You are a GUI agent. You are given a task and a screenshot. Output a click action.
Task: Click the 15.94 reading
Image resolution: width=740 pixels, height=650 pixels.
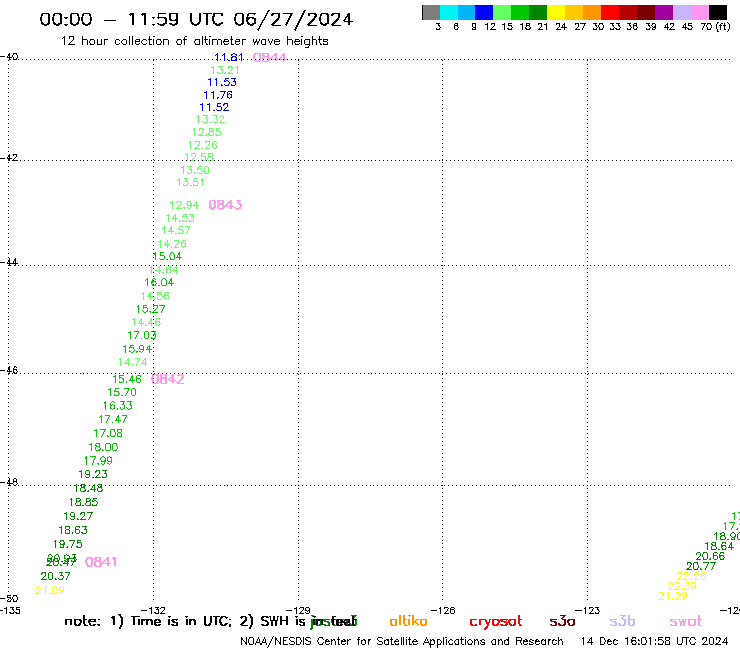137,349
